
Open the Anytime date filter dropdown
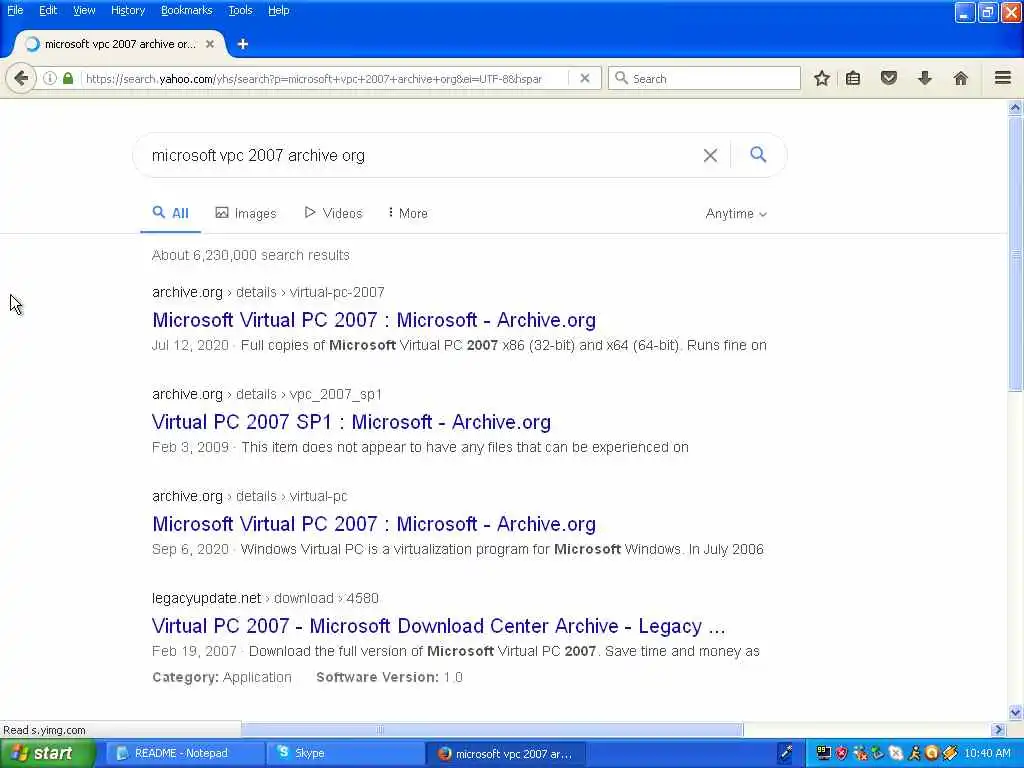(736, 214)
